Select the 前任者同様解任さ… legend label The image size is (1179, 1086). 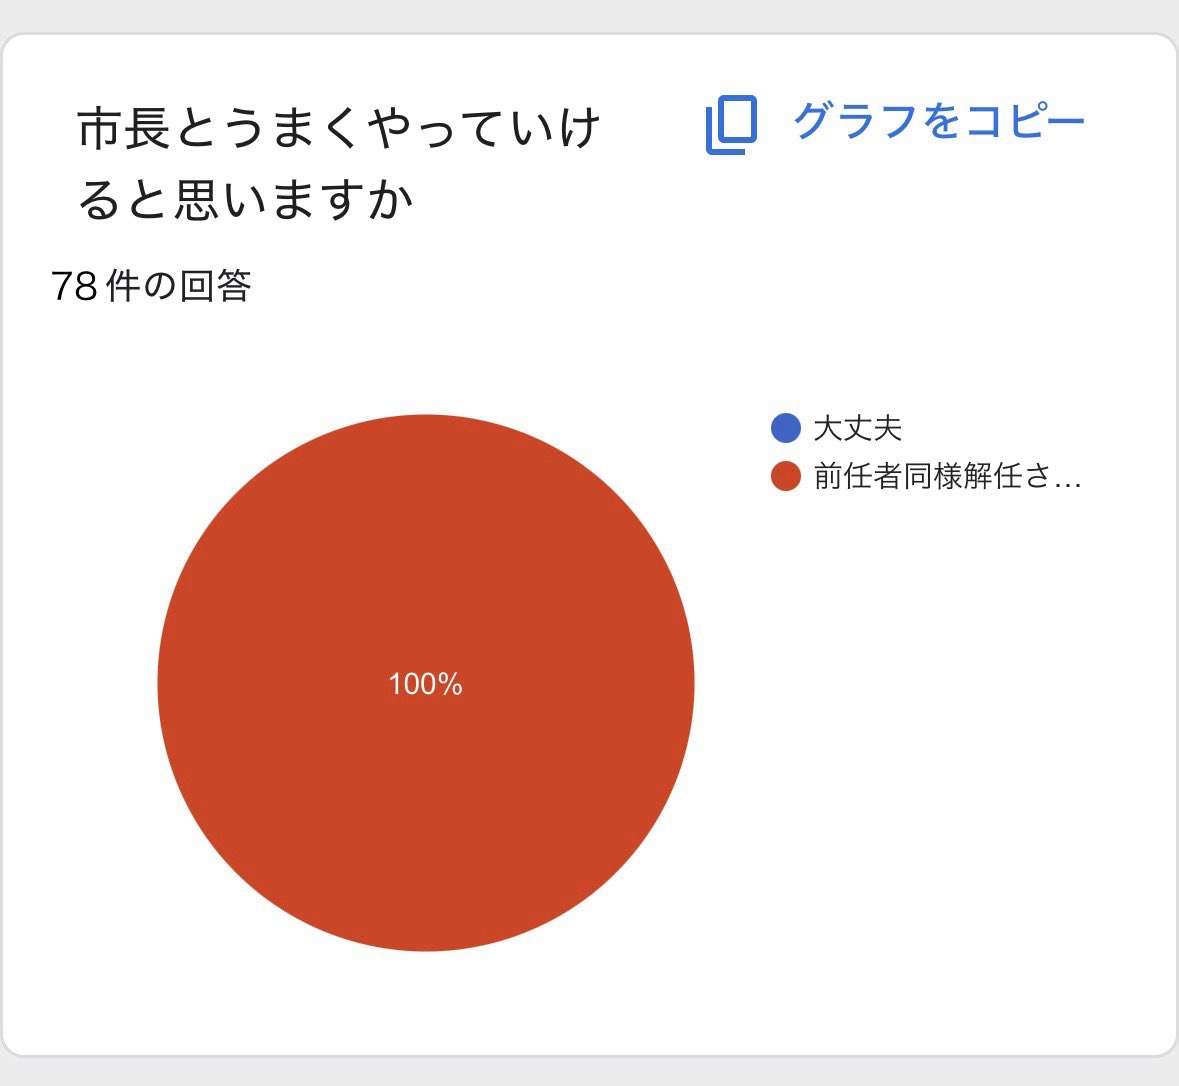pyautogui.click(x=947, y=476)
